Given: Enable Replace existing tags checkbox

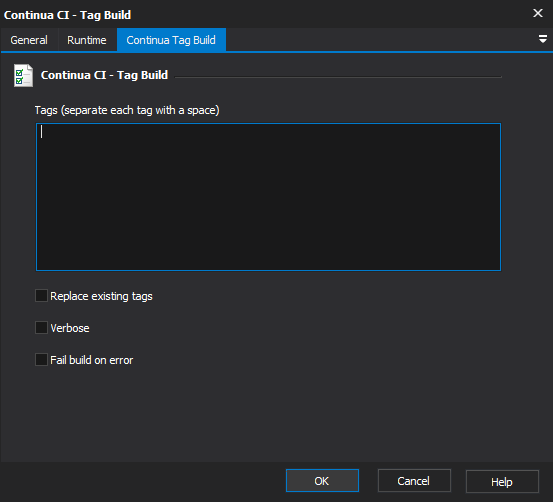Looking at the screenshot, I should 41,296.
